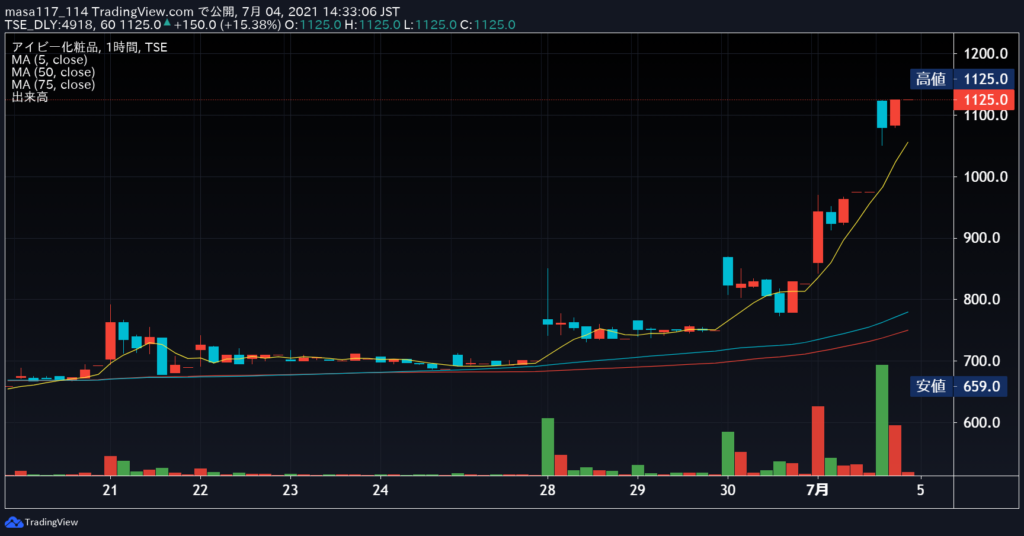Click the masa117_114 author name
The width and height of the screenshot is (1024, 536).
pos(46,12)
